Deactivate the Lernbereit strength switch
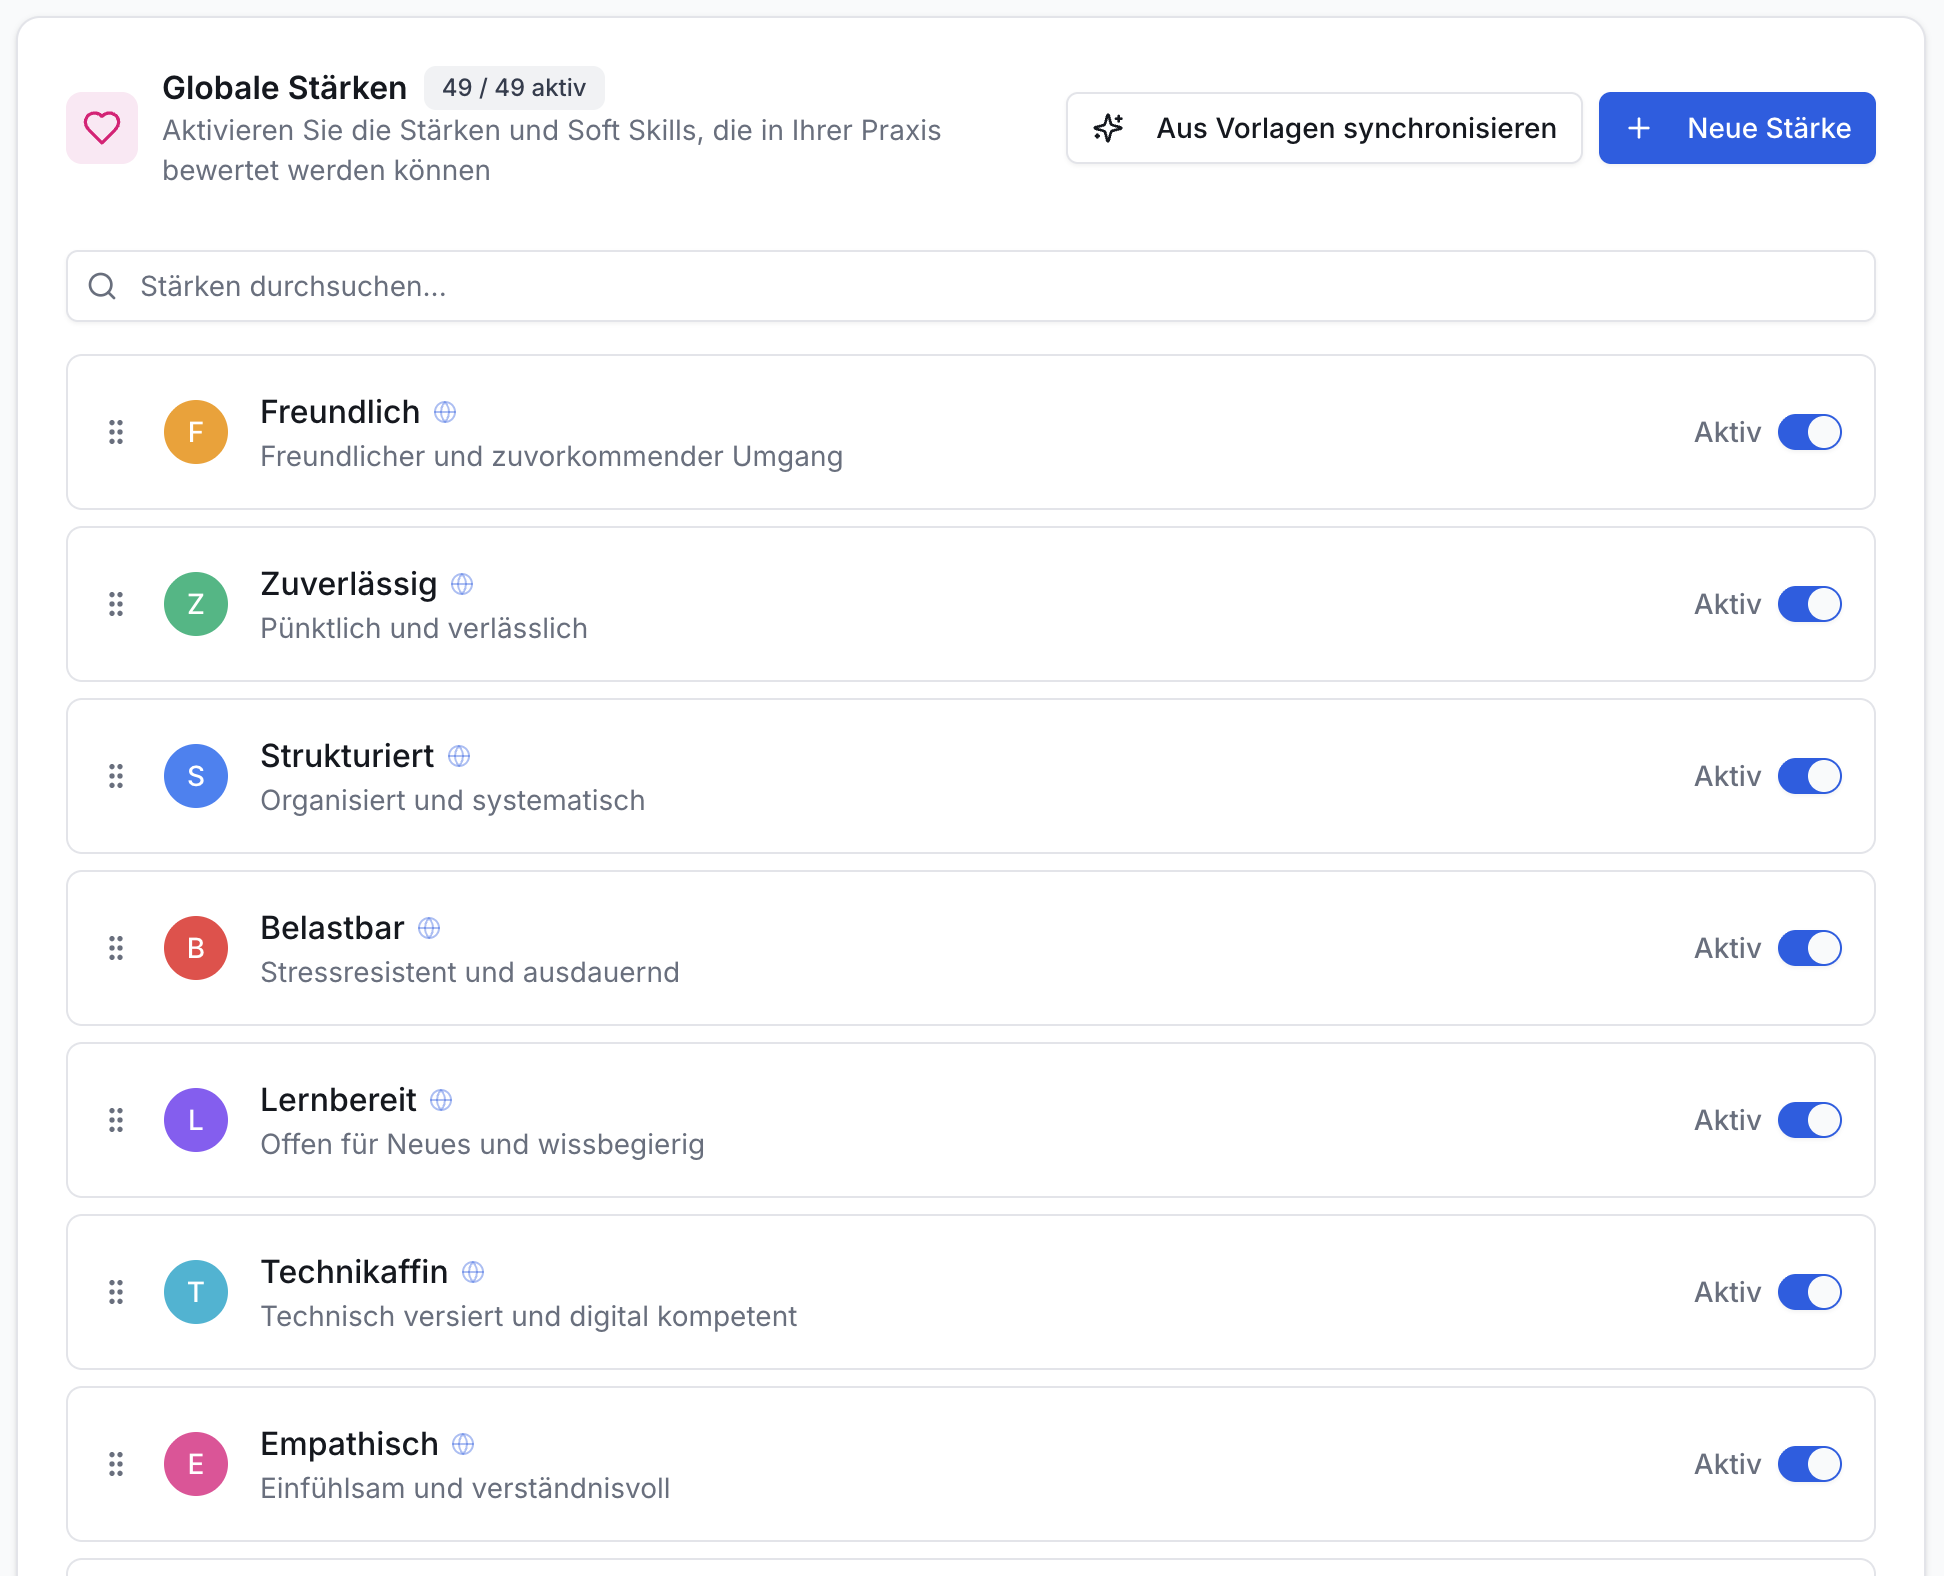Viewport: 1944px width, 1576px height. (x=1810, y=1120)
